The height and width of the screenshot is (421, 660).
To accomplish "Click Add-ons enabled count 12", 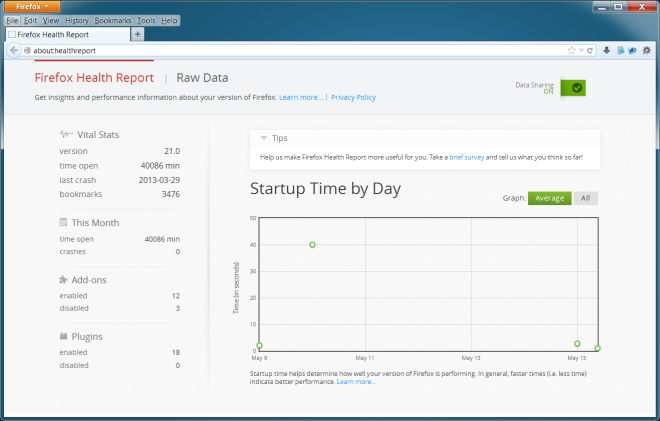I will coord(176,296).
